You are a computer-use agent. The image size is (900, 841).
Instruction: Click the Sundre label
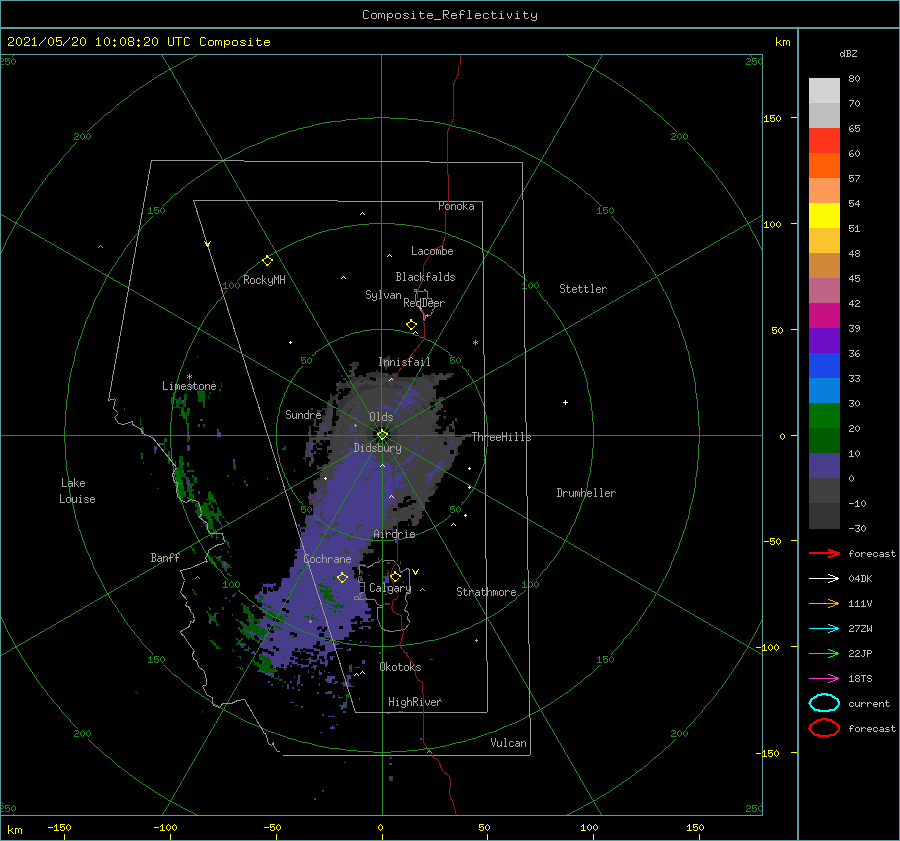[303, 414]
